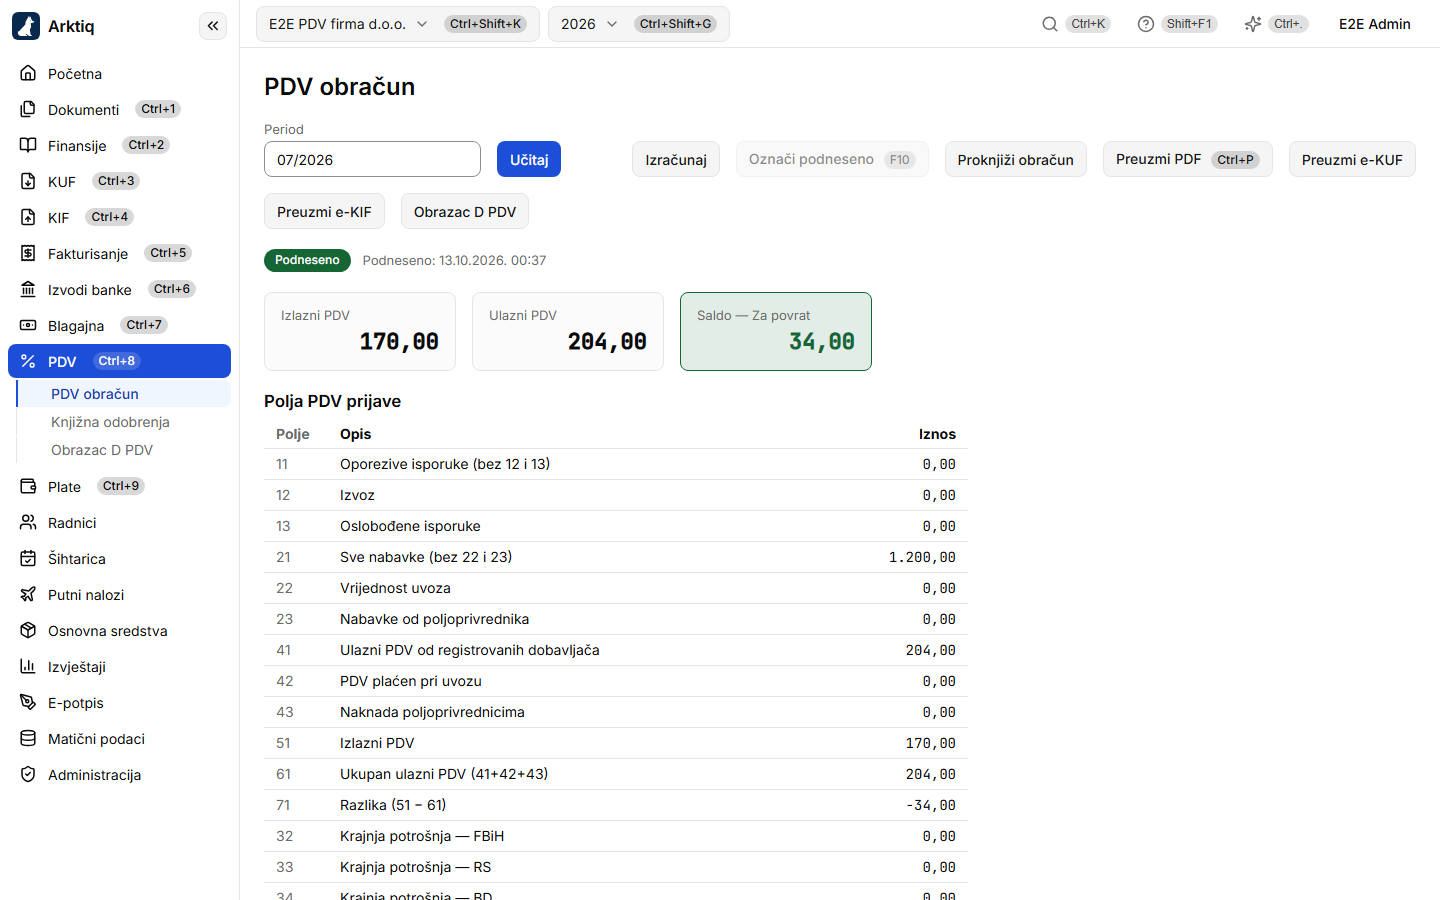The width and height of the screenshot is (1440, 900).
Task: Download report with Preuzmi PDF button
Action: 1187,159
